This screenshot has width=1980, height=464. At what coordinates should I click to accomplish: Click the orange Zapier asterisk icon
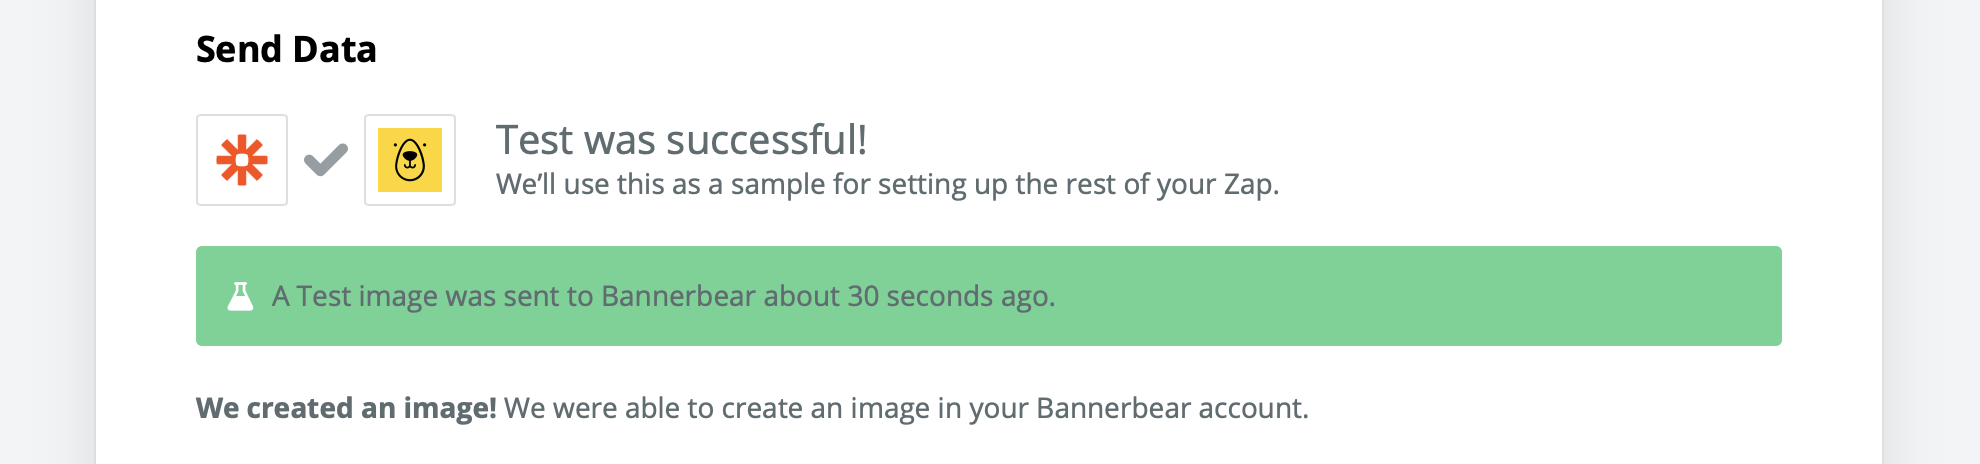click(242, 160)
